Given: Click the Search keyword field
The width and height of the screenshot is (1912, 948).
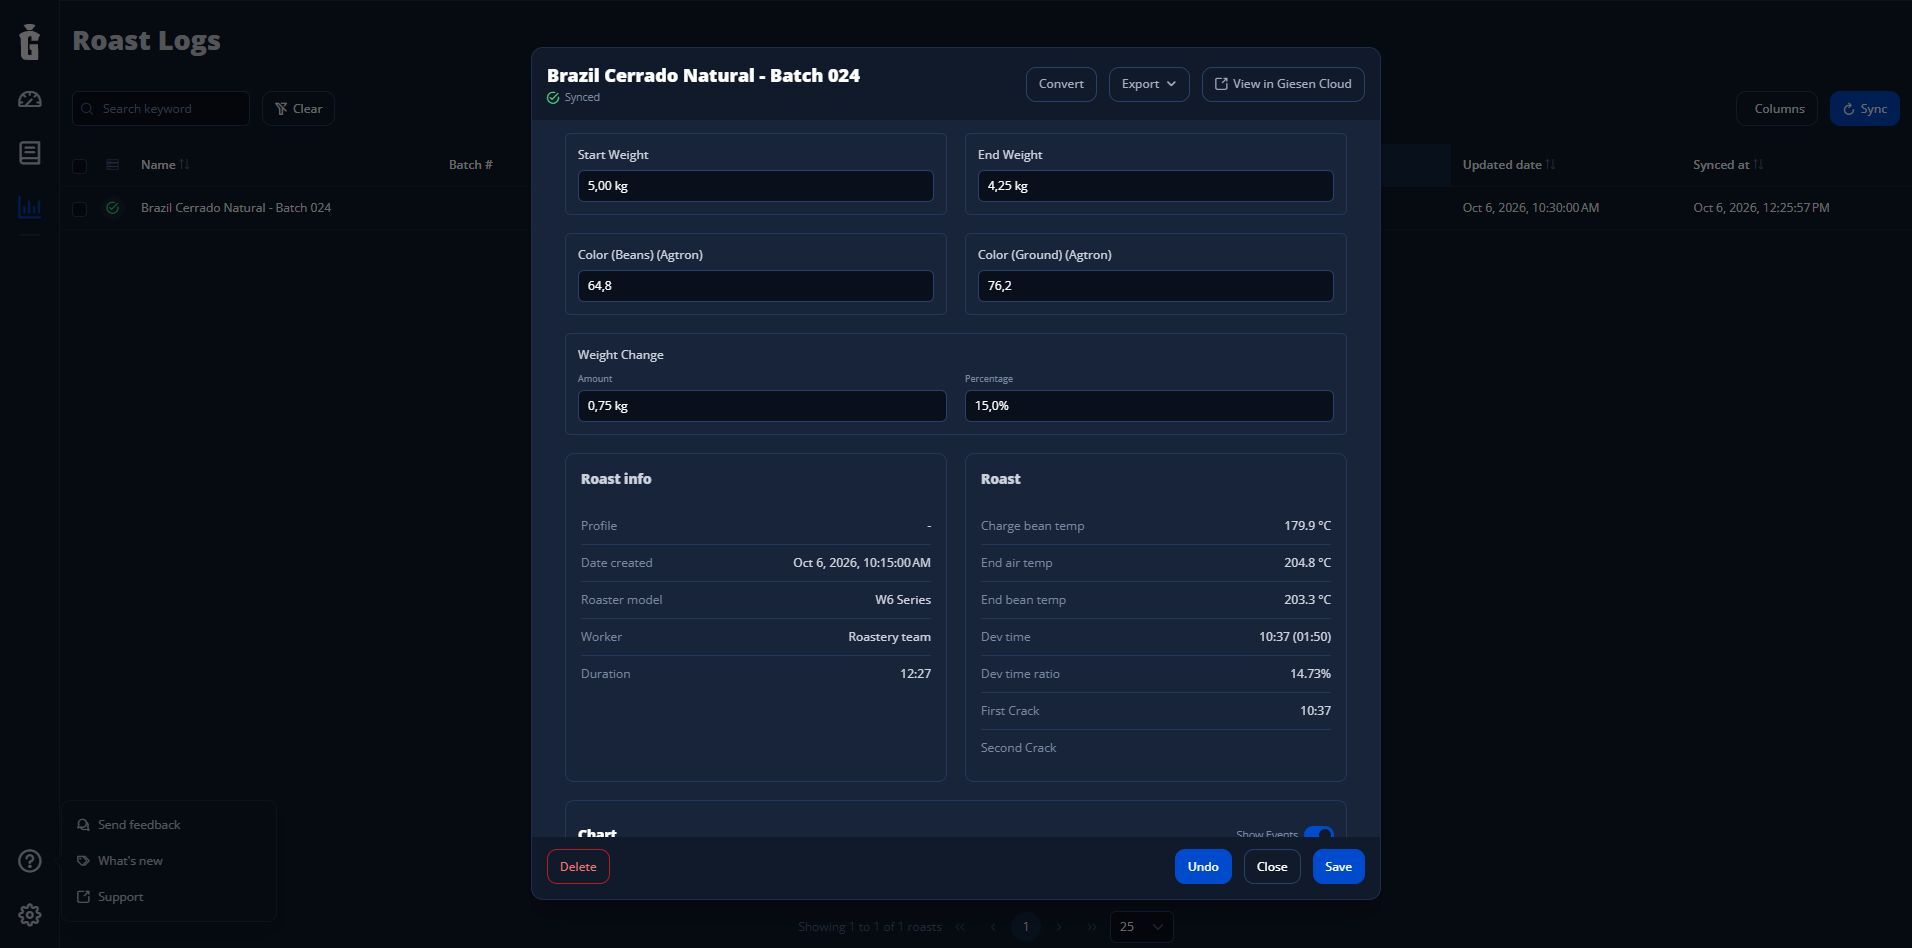Looking at the screenshot, I should coord(161,109).
